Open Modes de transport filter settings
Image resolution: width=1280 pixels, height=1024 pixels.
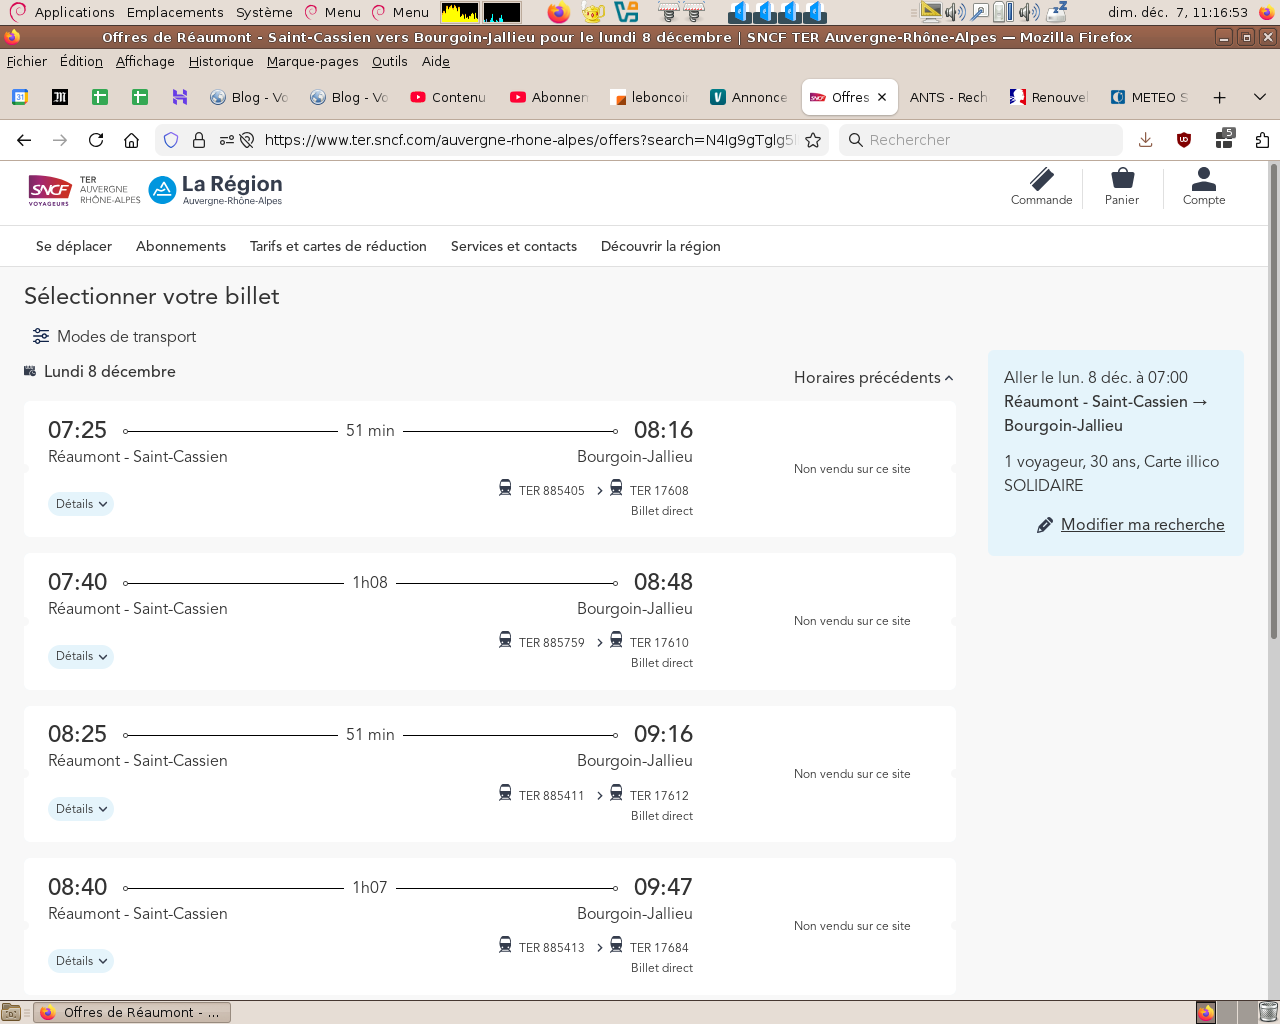(x=114, y=336)
